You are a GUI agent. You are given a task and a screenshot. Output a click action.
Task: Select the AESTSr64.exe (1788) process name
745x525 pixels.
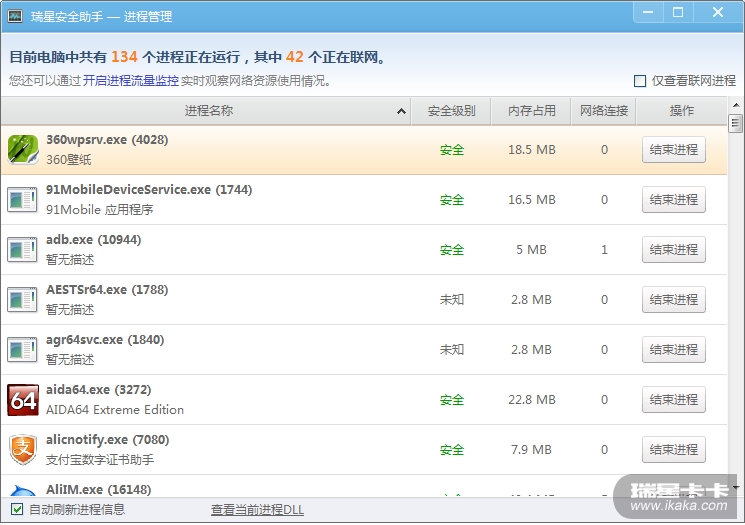[107, 290]
